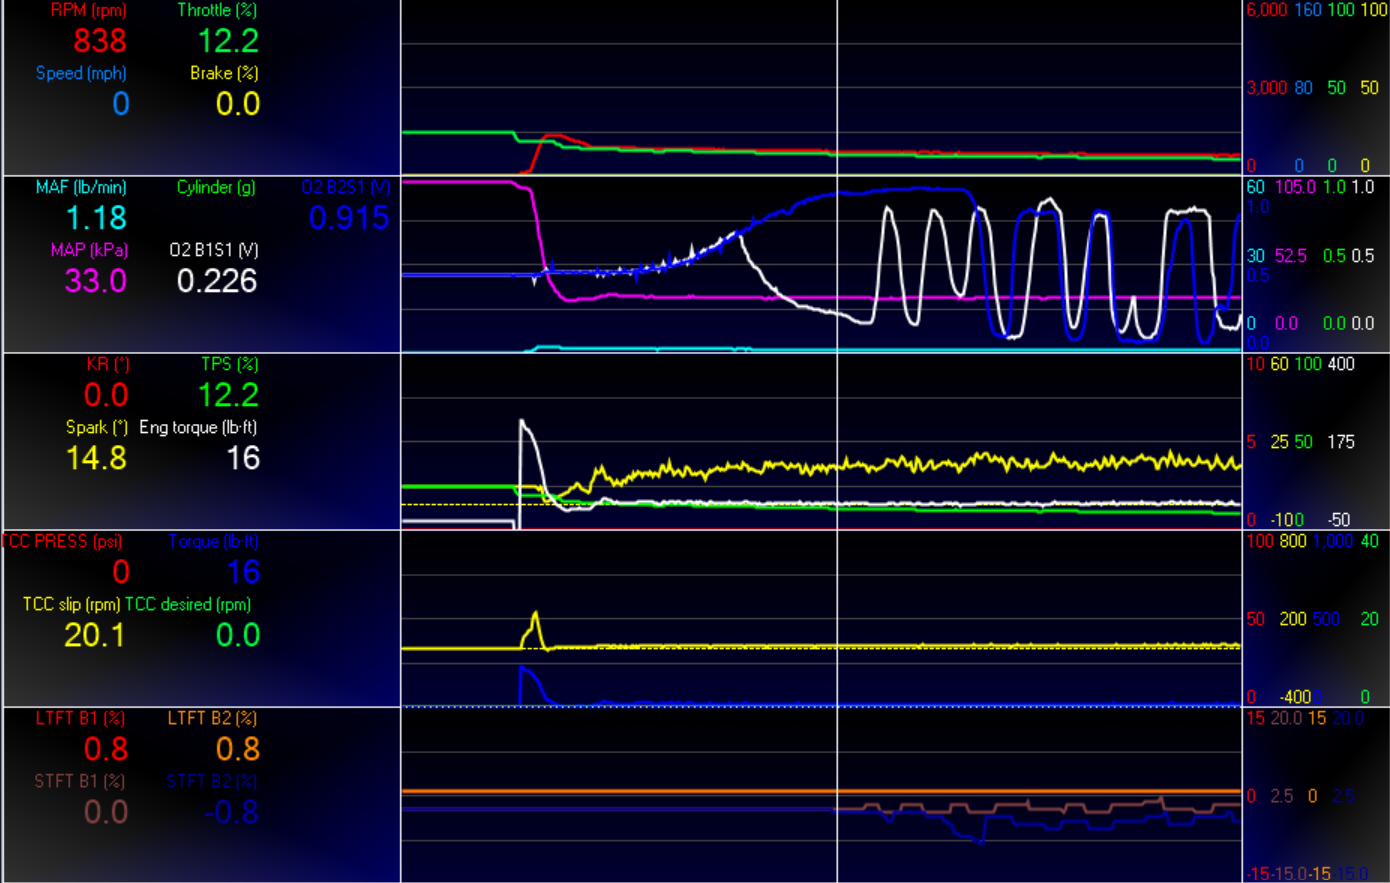Image resolution: width=1390 pixels, height=883 pixels.
Task: Select the Speed (mph) parameter label
Action: click(x=81, y=73)
